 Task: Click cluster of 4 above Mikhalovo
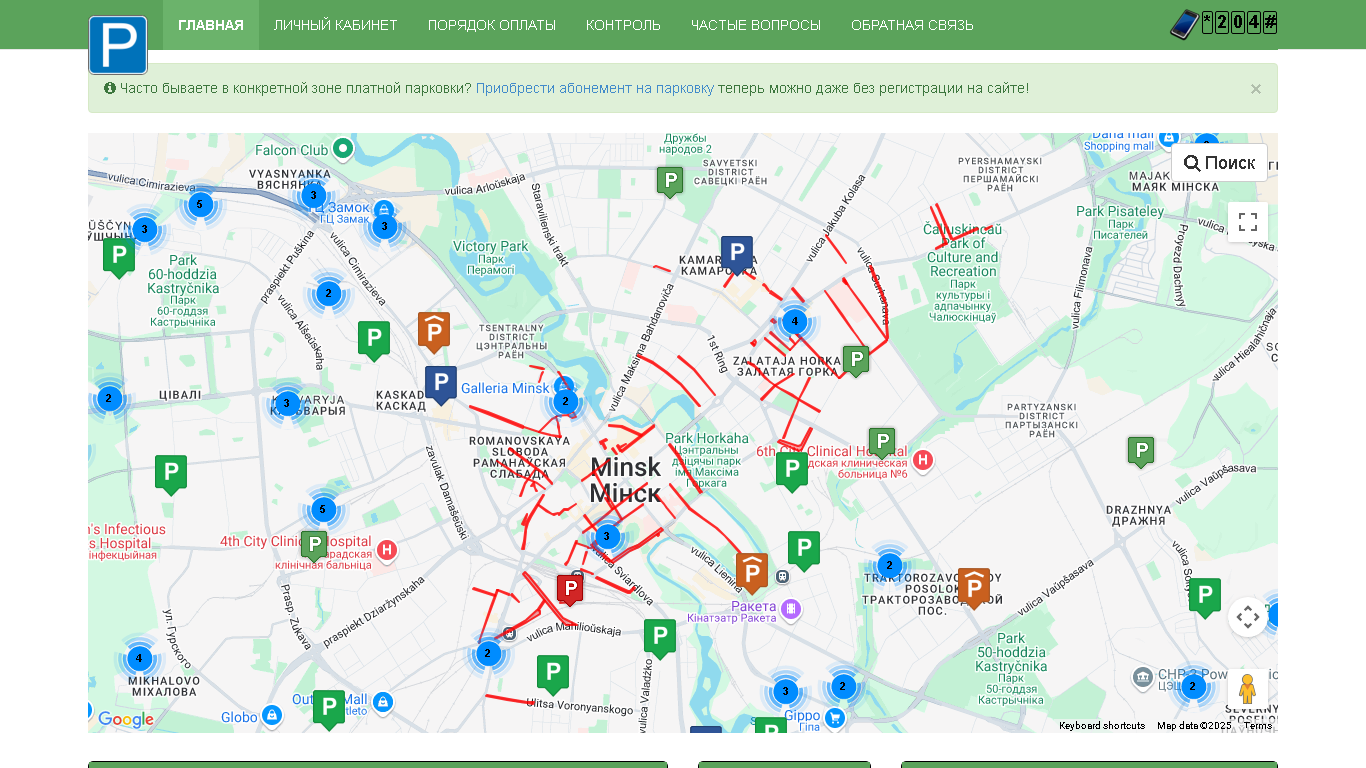(140, 660)
